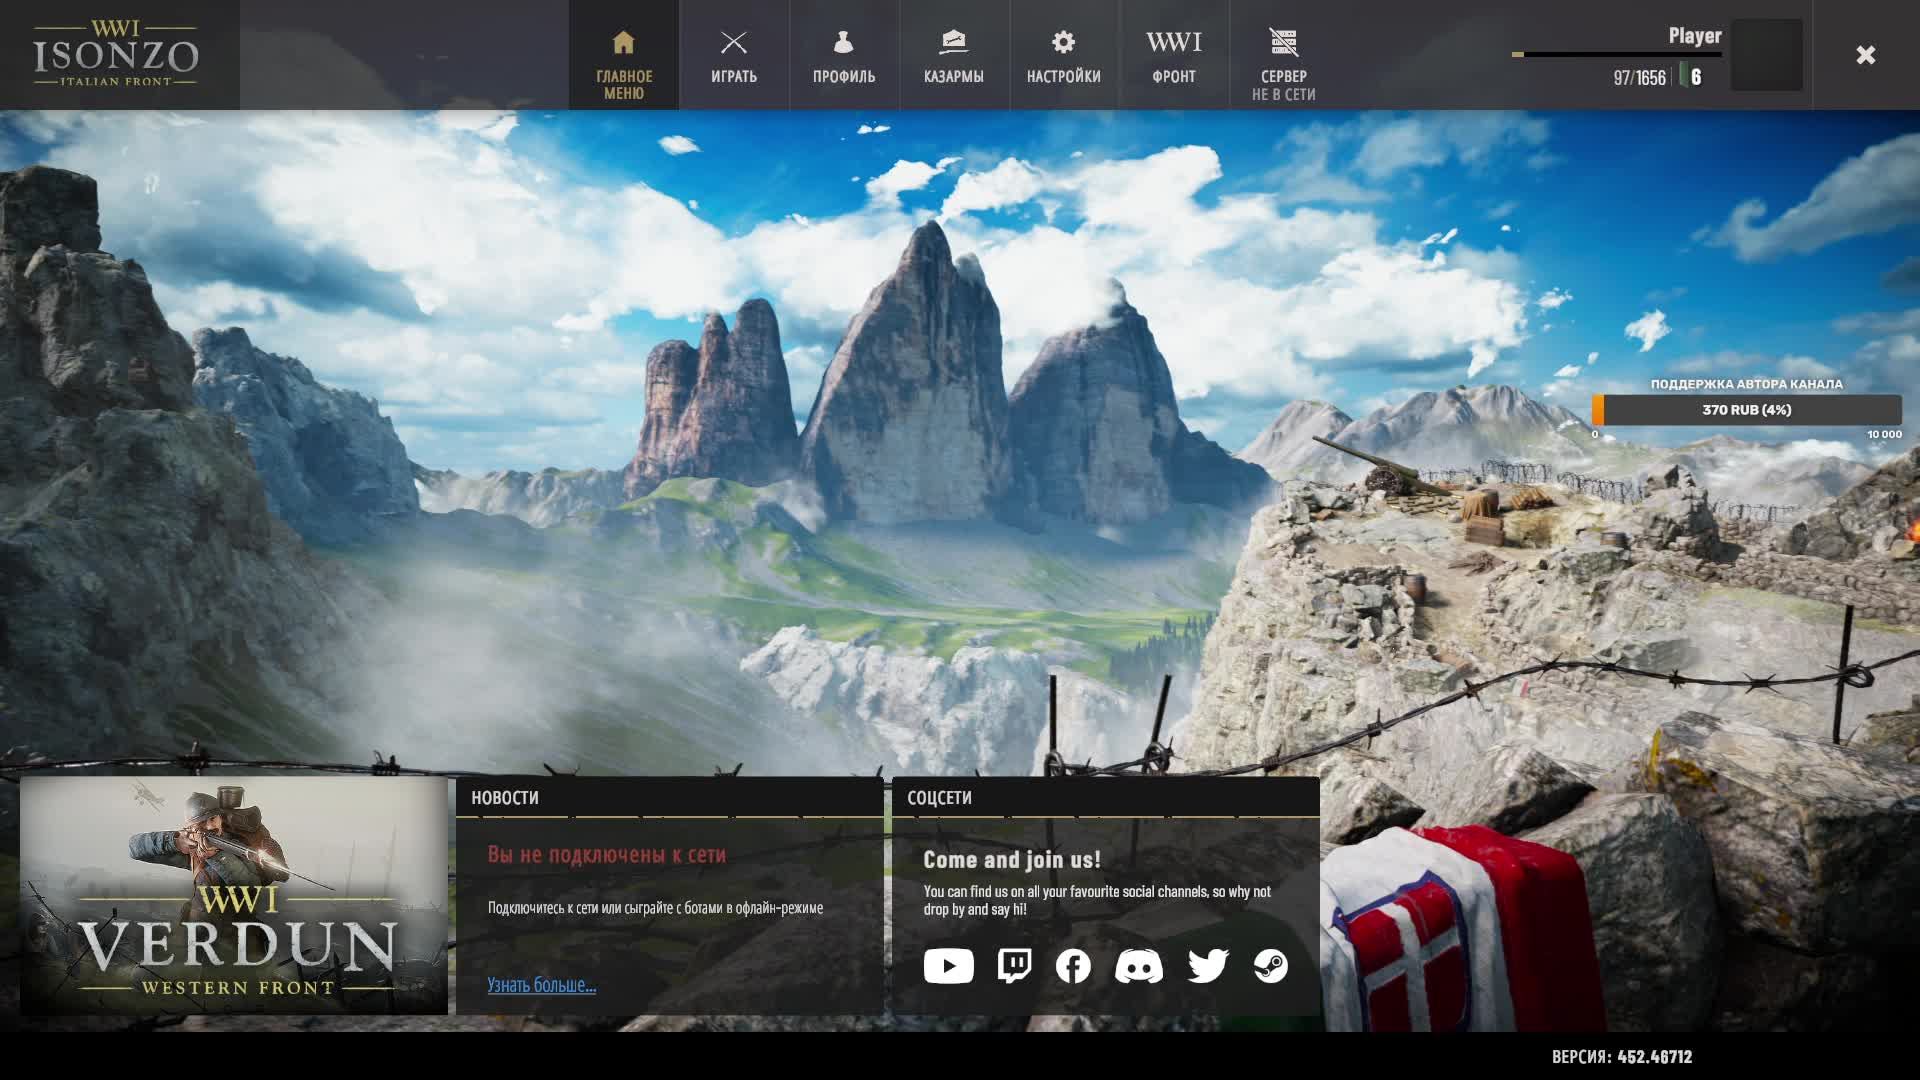This screenshot has height=1080, width=1920.
Task: Go to Главное меню home tab
Action: (x=624, y=55)
